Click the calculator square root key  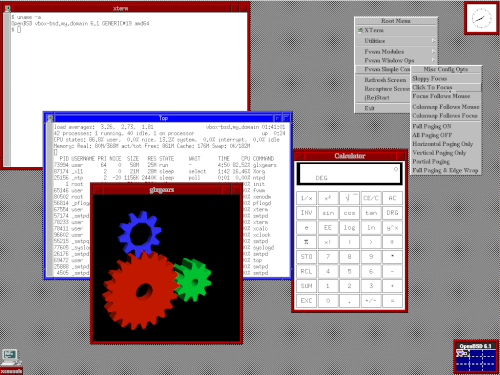tap(349, 198)
